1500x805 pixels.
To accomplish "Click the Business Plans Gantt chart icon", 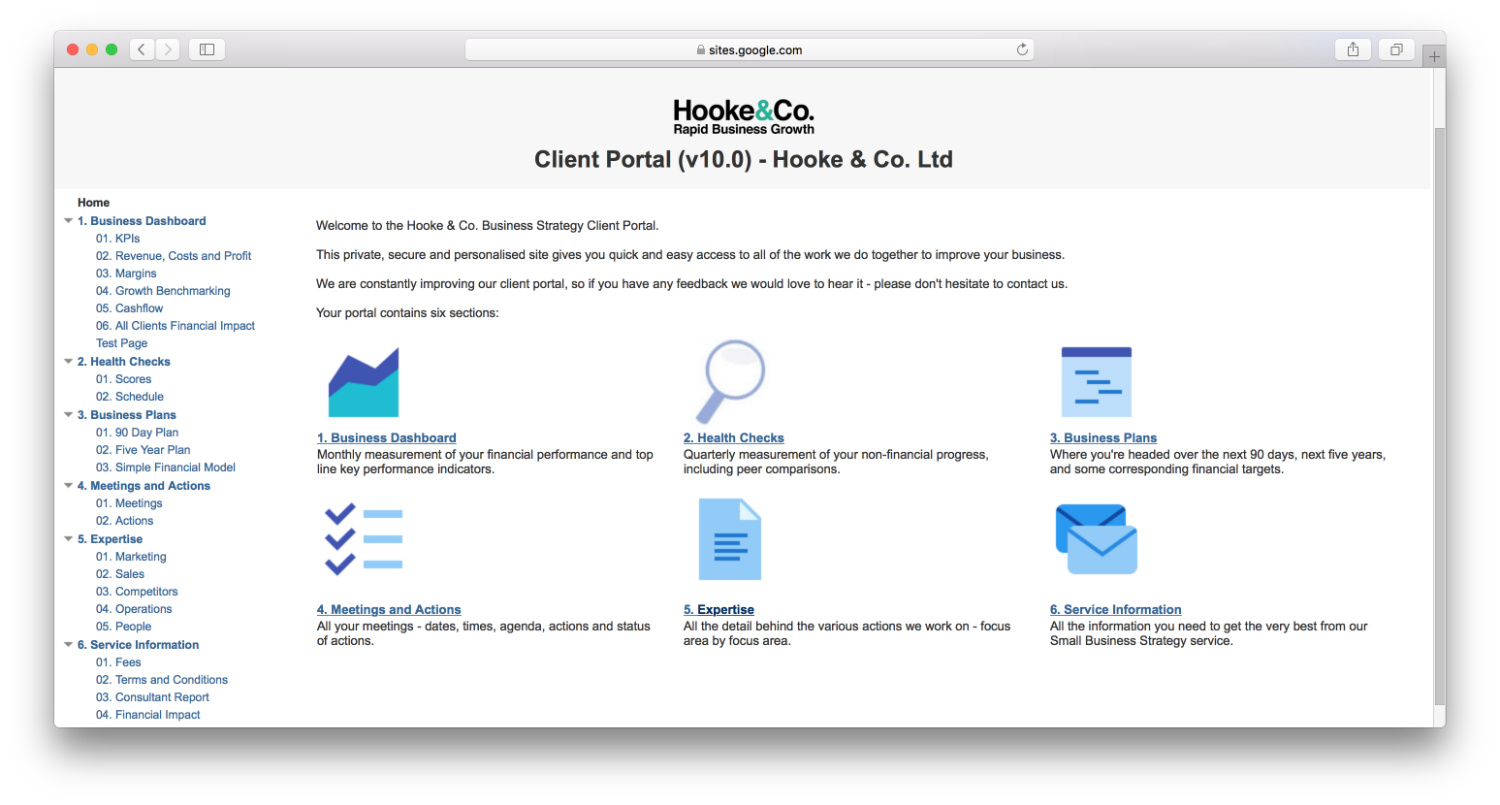I will (x=1096, y=382).
